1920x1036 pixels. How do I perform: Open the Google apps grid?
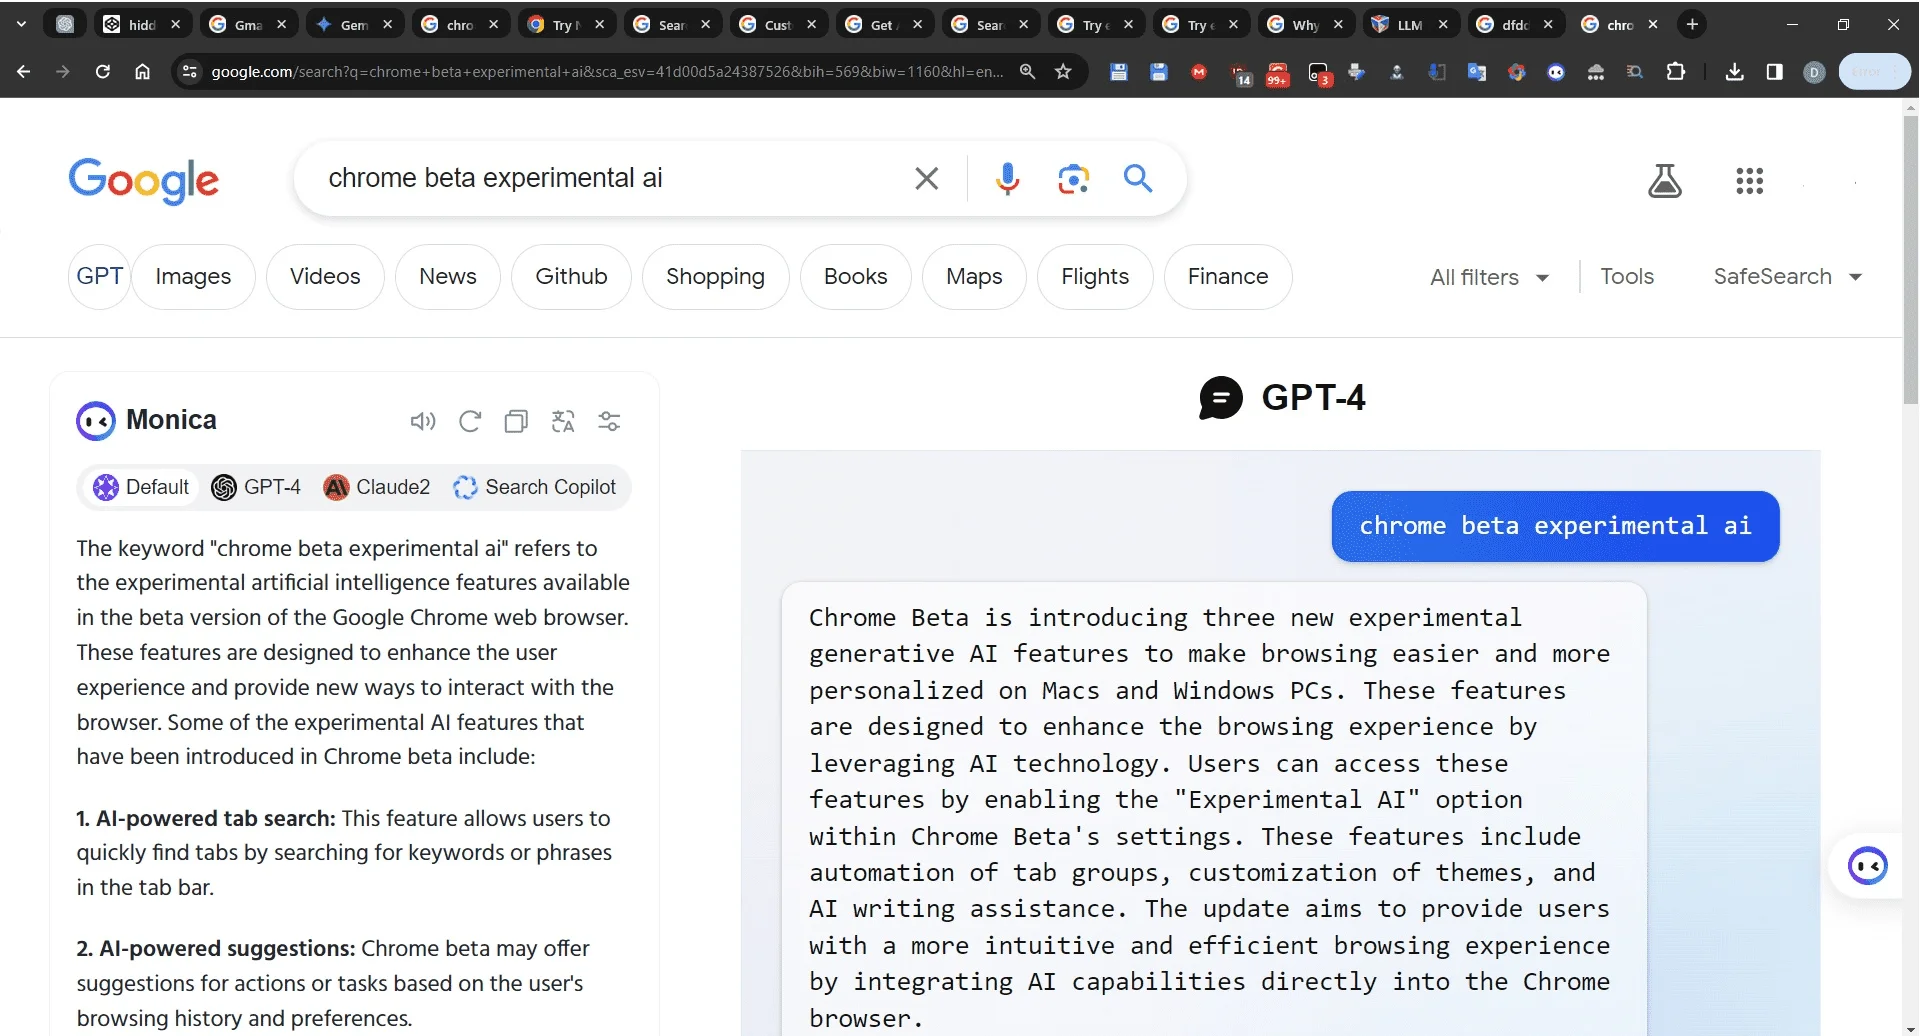[1749, 181]
